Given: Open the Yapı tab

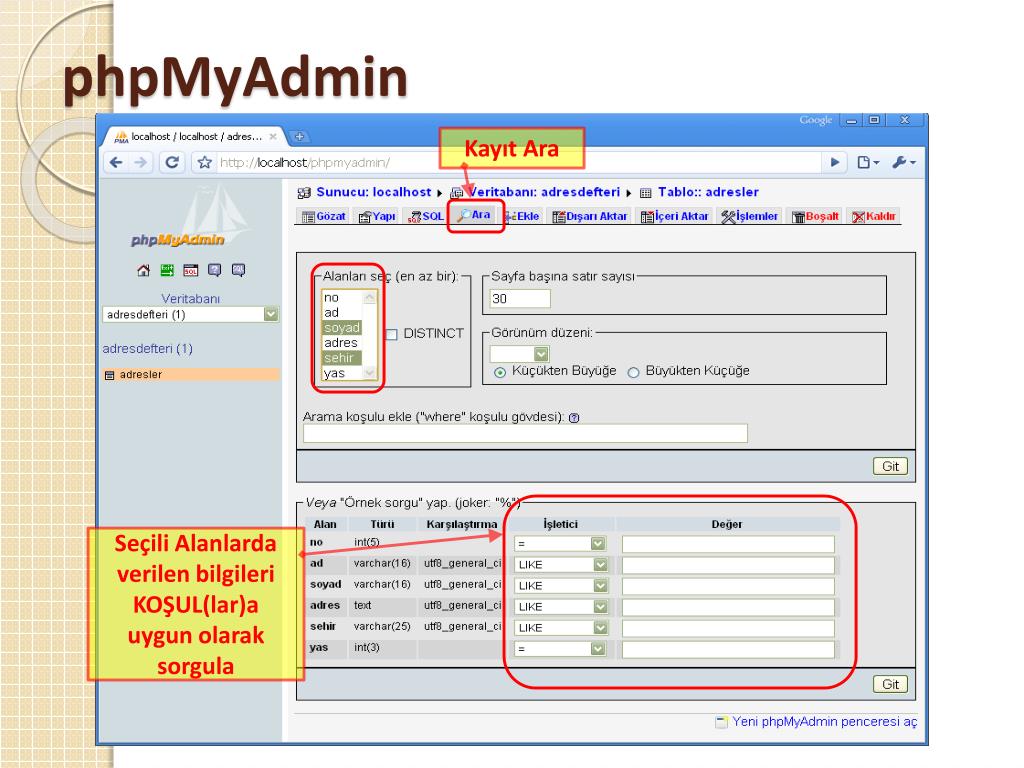Looking at the screenshot, I should [x=377, y=216].
